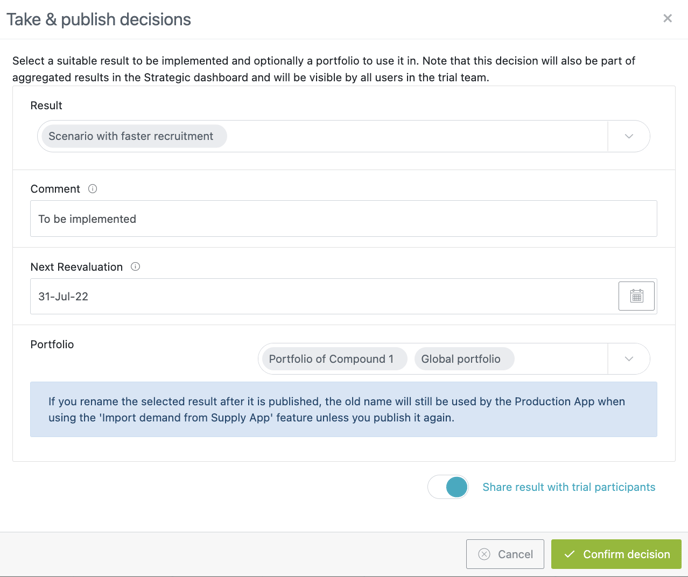Expand the Portfolio dropdown chevron
Image resolution: width=688 pixels, height=577 pixels.
tap(629, 359)
